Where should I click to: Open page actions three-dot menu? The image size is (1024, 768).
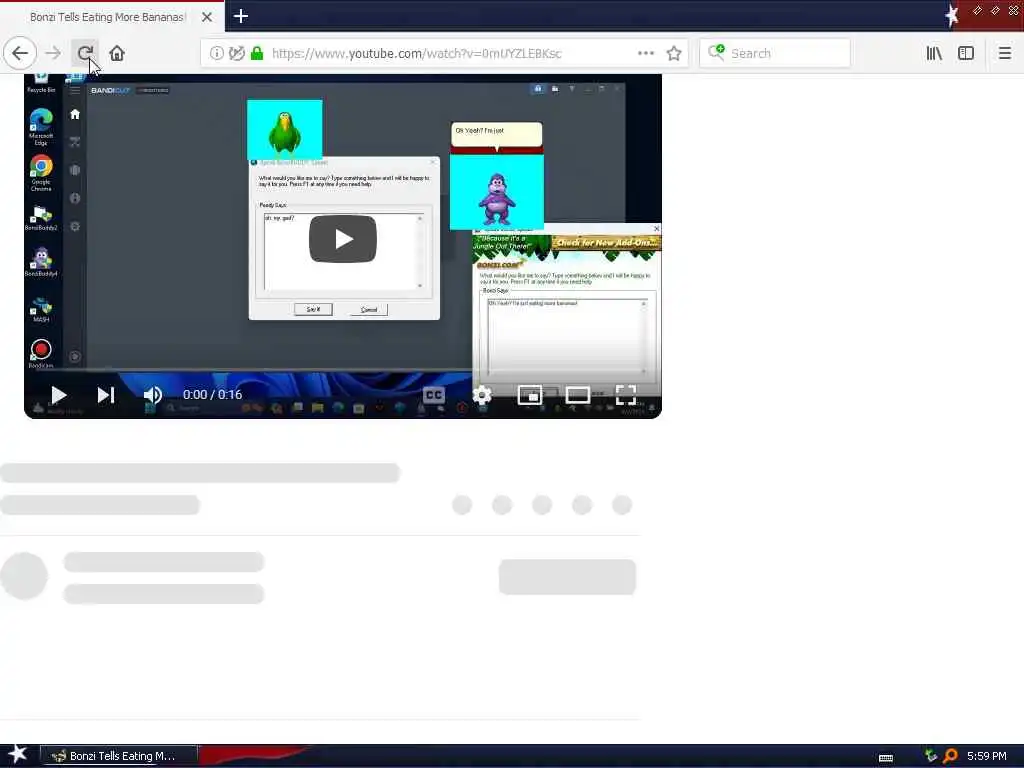click(x=646, y=53)
